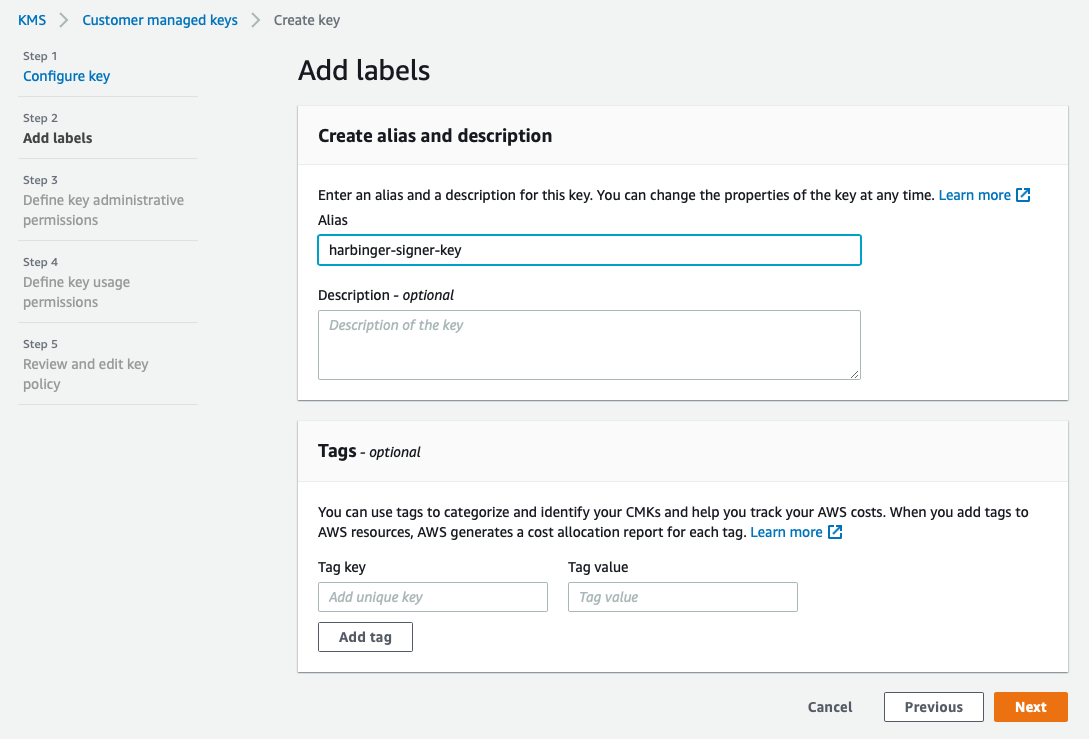Cancel the key creation
The width and height of the screenshot is (1089, 739).
pyautogui.click(x=830, y=707)
